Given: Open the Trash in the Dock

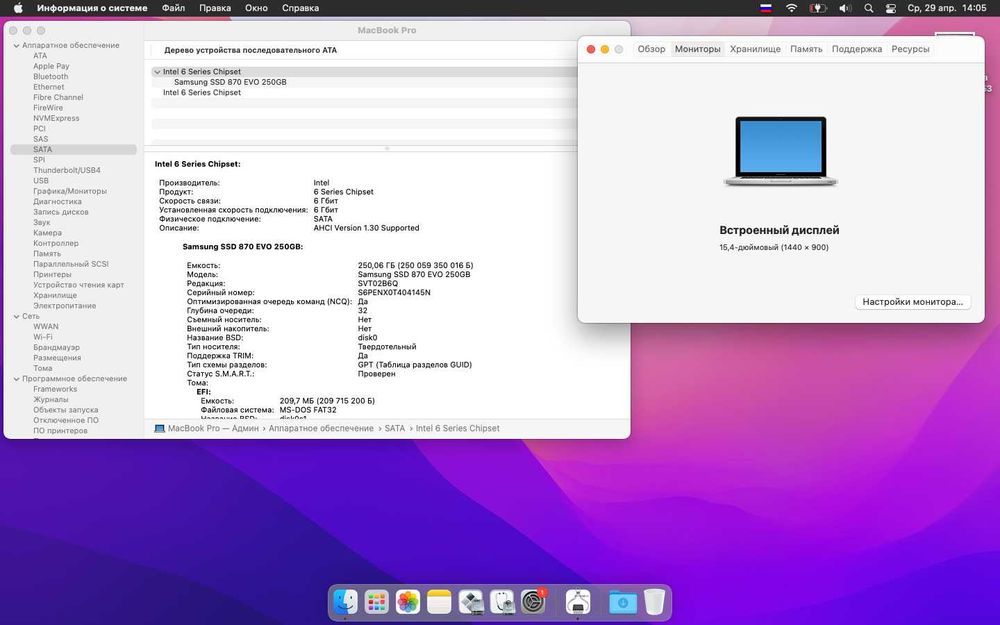Looking at the screenshot, I should tap(654, 601).
